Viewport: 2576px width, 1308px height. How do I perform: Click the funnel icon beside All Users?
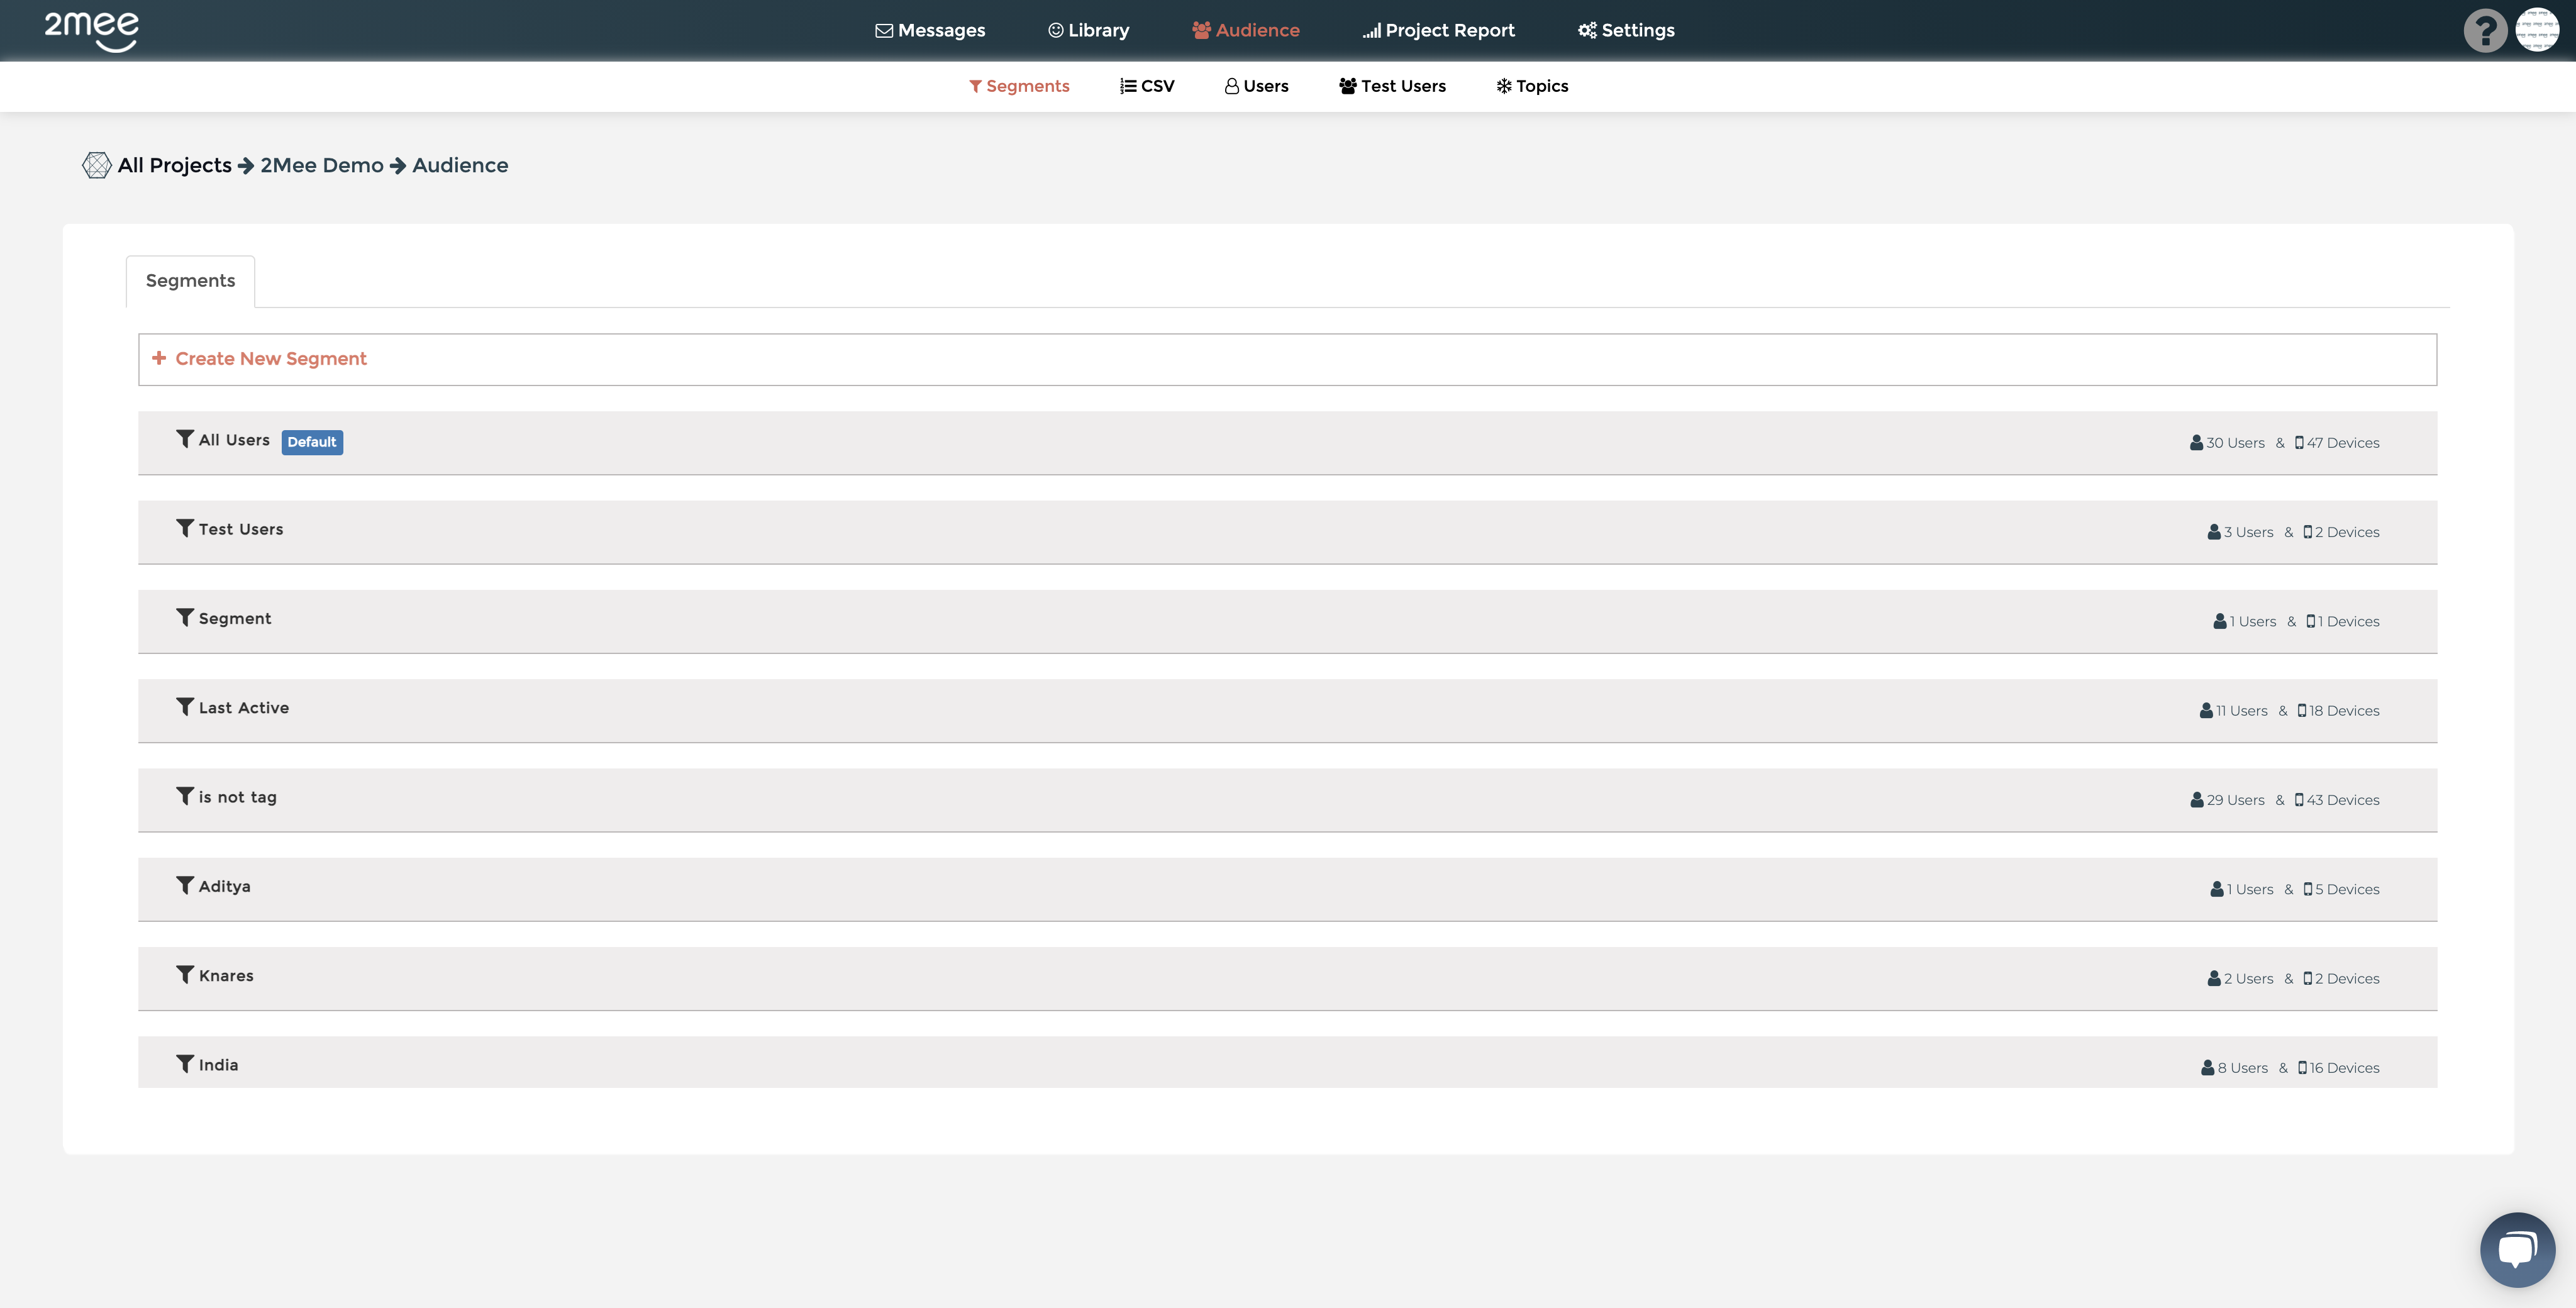tap(185, 439)
